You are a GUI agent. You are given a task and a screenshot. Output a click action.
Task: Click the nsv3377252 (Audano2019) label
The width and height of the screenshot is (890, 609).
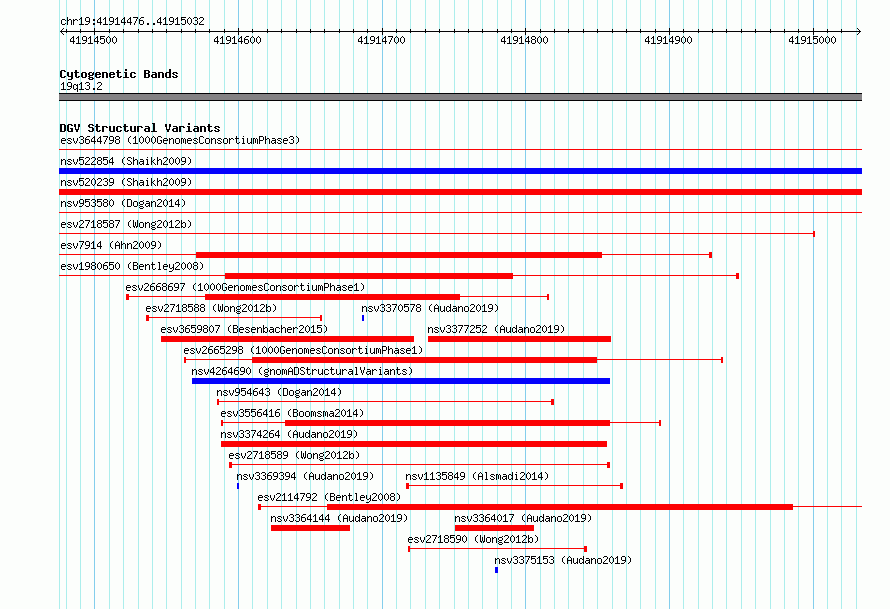[x=496, y=329]
